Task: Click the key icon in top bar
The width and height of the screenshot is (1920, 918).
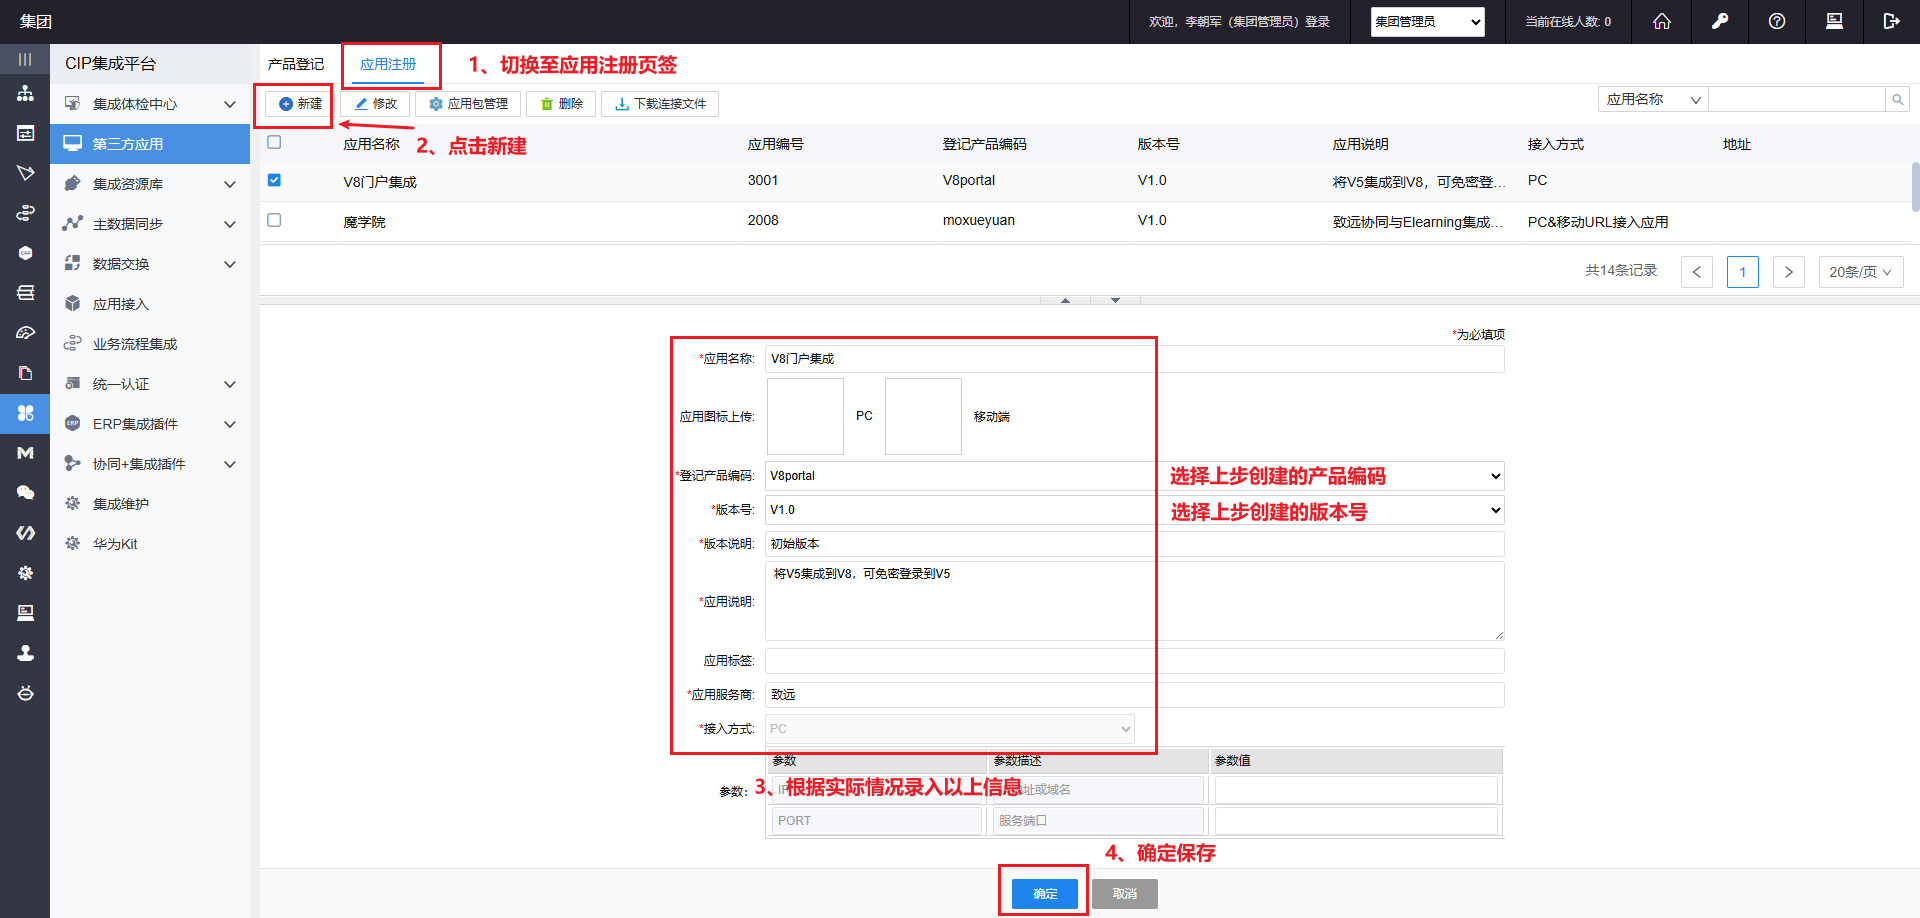Action: pos(1720,21)
